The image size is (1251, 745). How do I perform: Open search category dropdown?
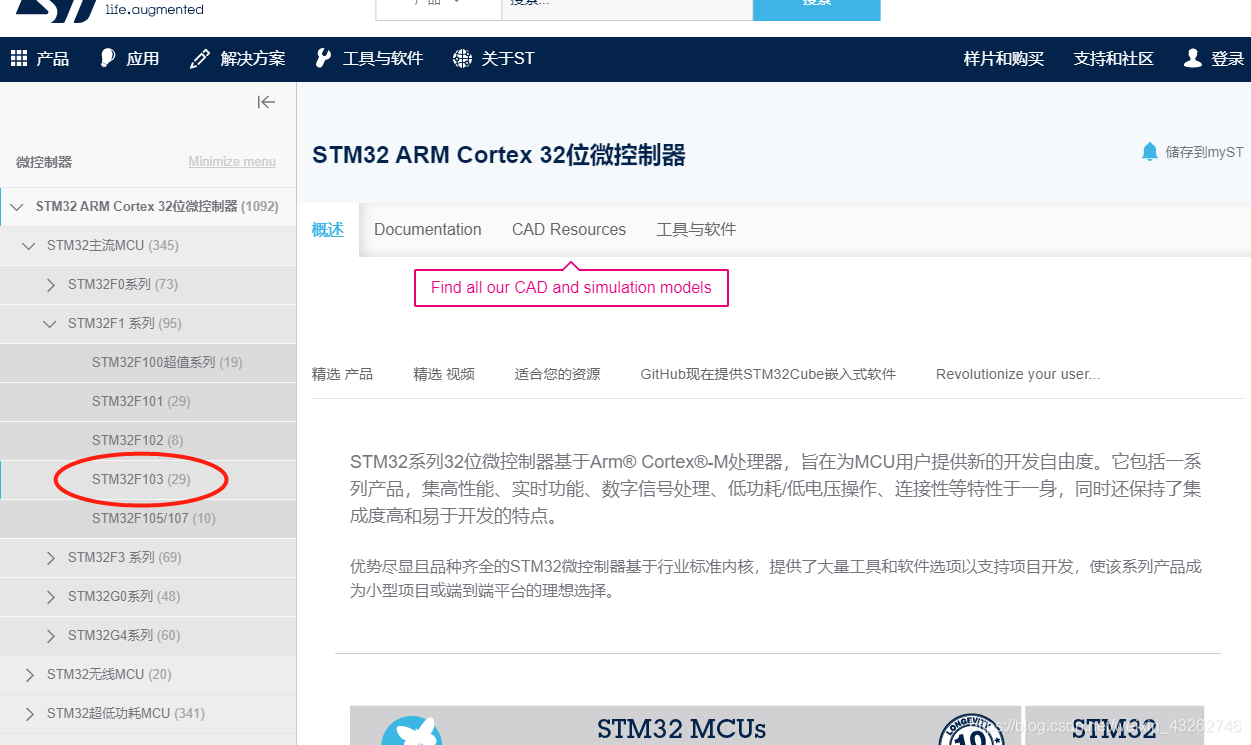pos(439,9)
